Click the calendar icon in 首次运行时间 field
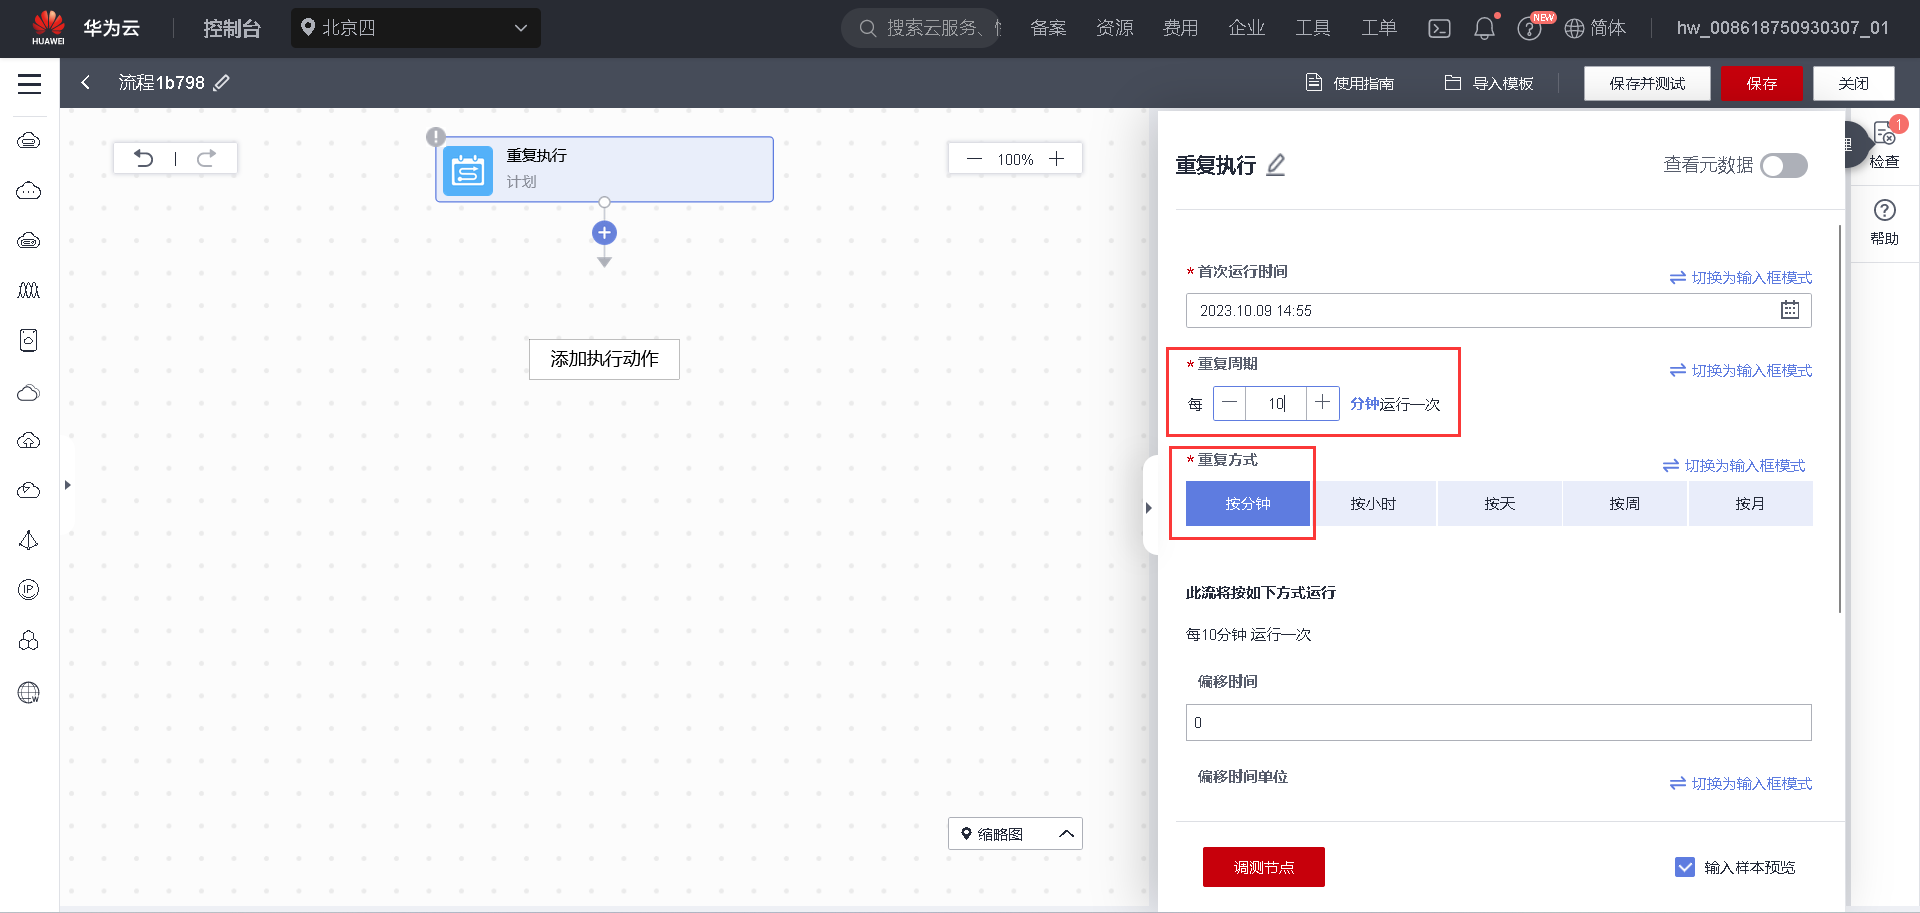The width and height of the screenshot is (1920, 913). (x=1791, y=310)
